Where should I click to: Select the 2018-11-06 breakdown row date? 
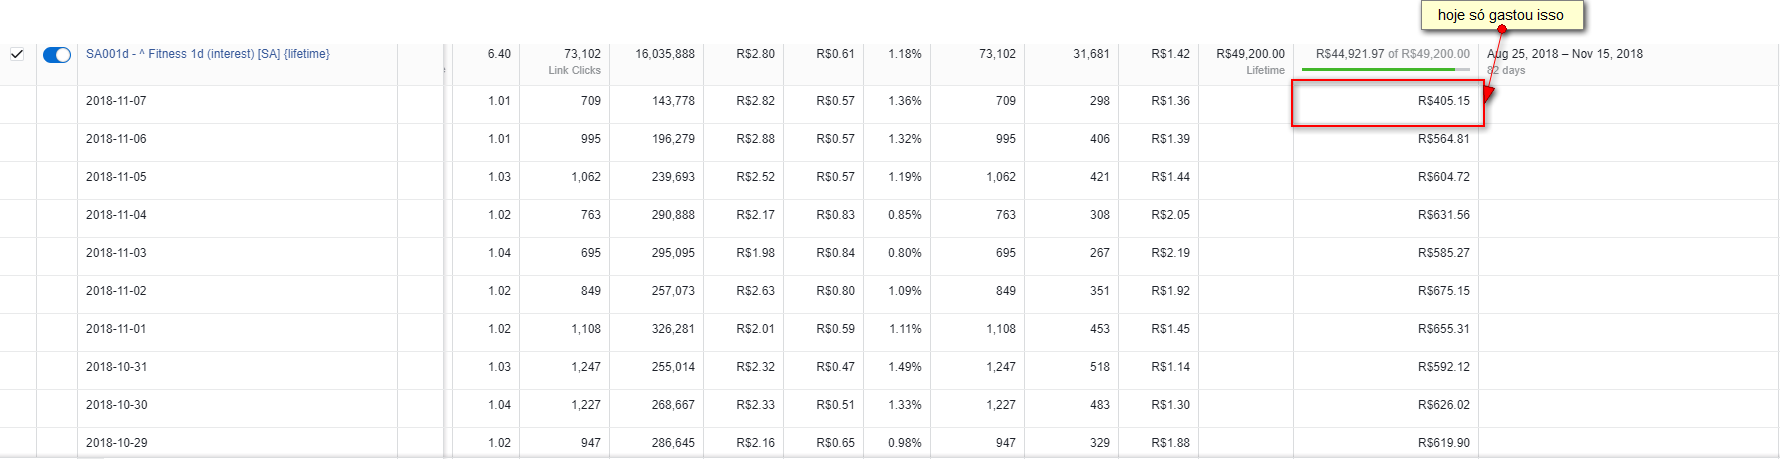(x=116, y=139)
